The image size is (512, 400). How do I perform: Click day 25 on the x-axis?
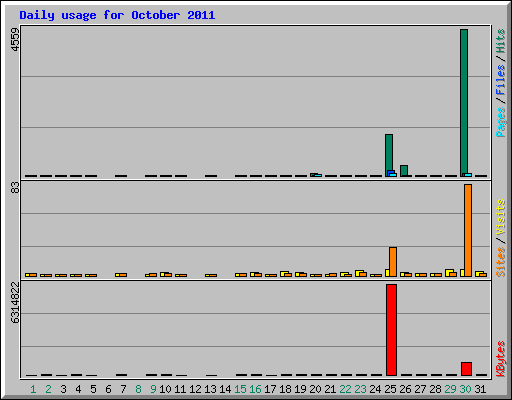(390, 389)
